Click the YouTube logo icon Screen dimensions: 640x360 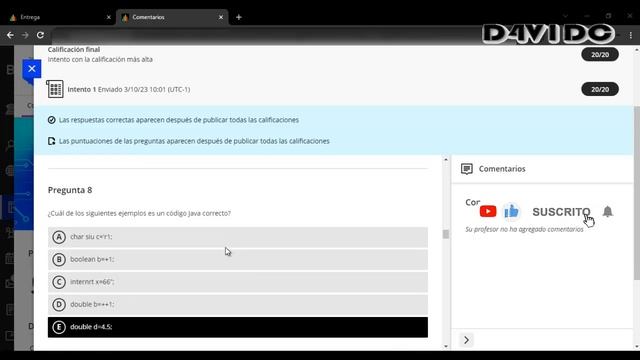[x=488, y=211]
